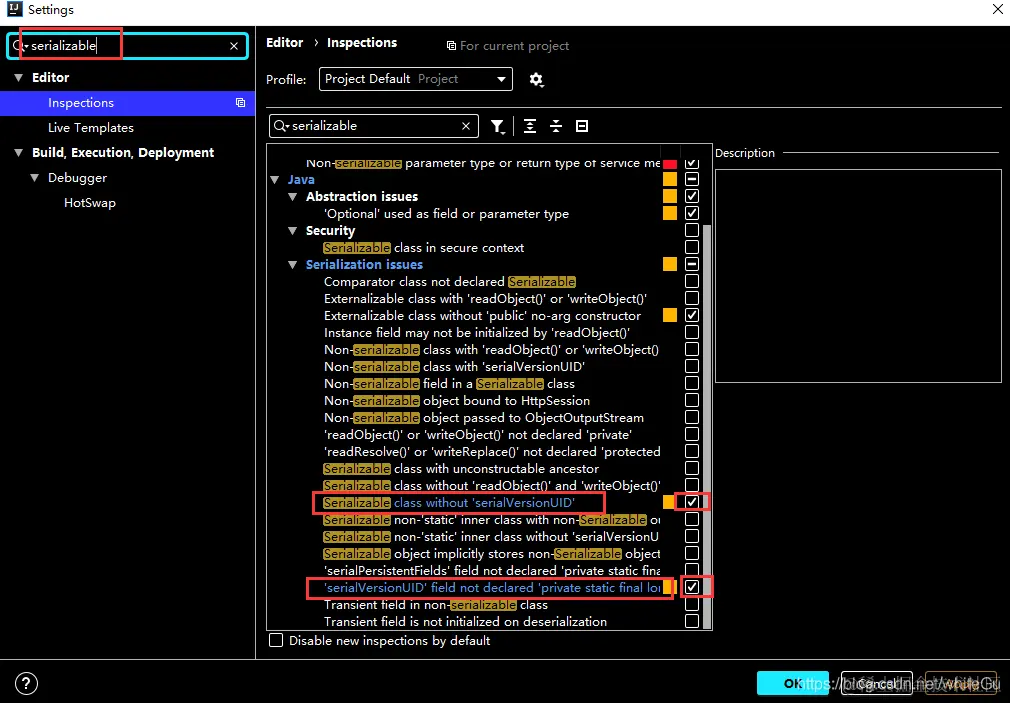
Task: Collapse Build, Execution, Deployment group
Action: point(18,153)
